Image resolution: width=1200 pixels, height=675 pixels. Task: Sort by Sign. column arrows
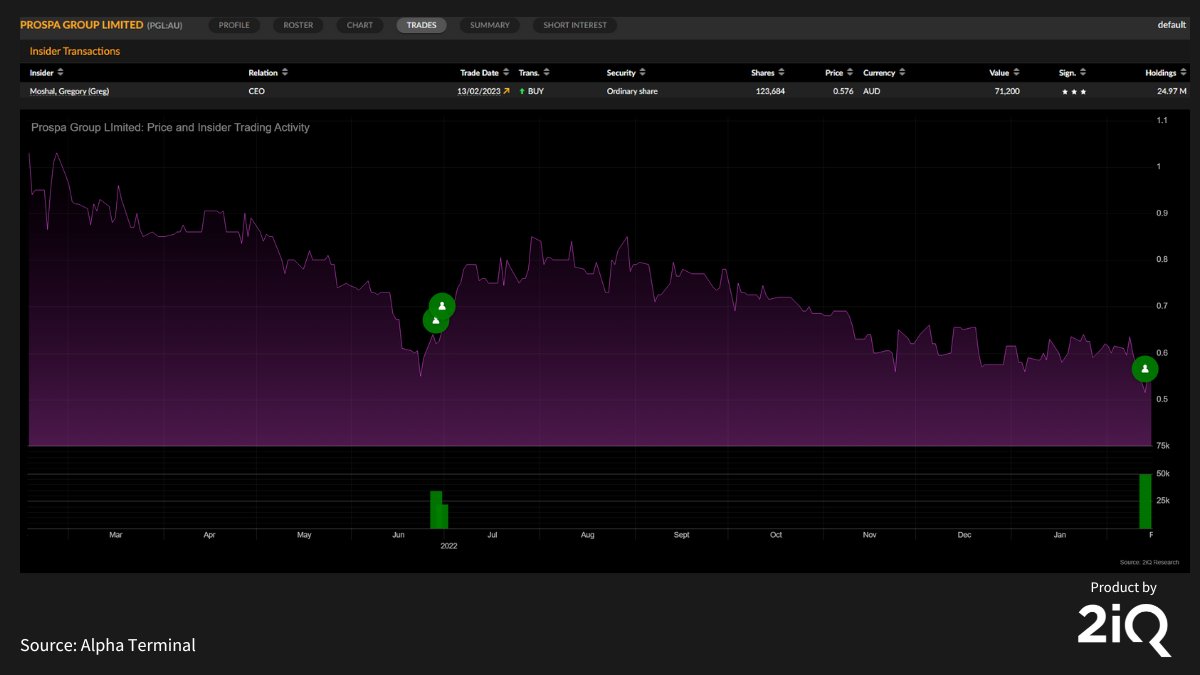[1084, 72]
